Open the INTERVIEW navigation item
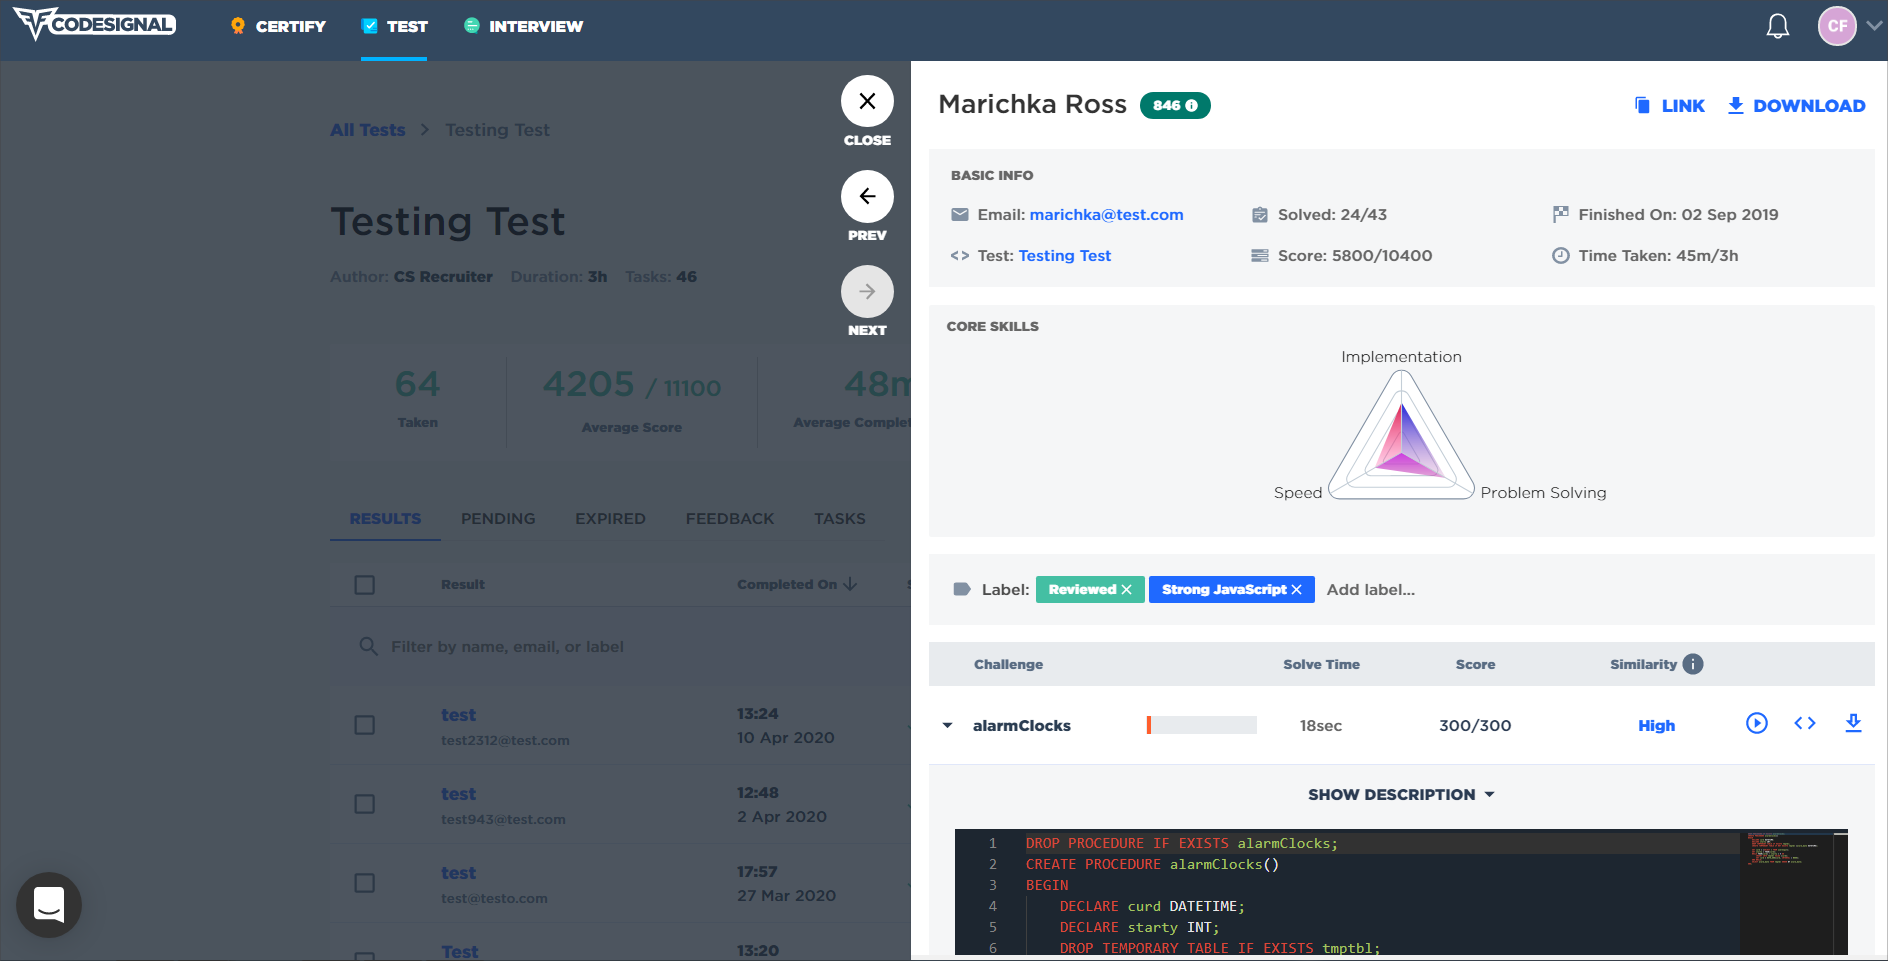 (x=524, y=26)
